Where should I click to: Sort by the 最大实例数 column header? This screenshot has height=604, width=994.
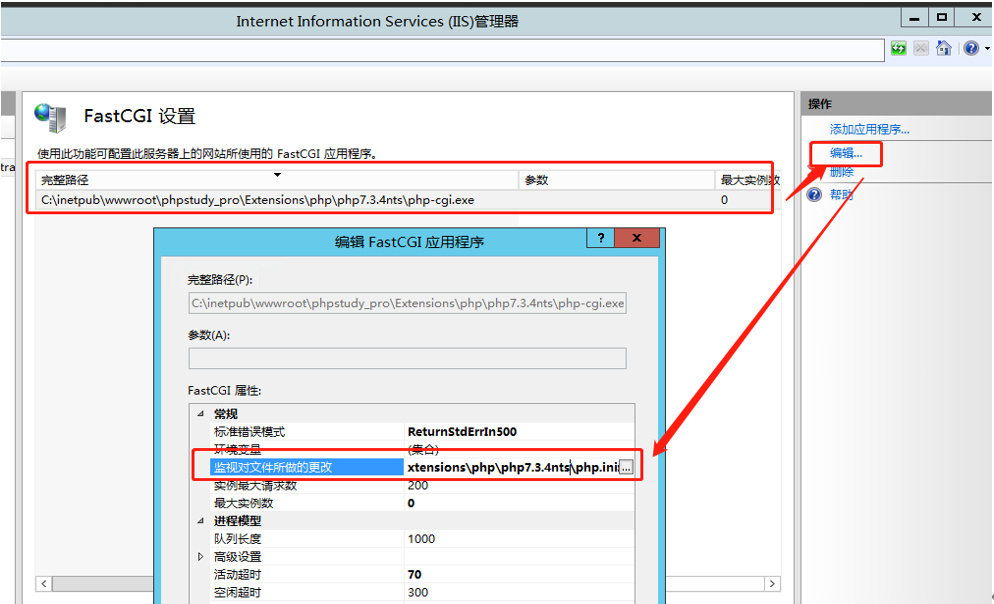pos(748,180)
